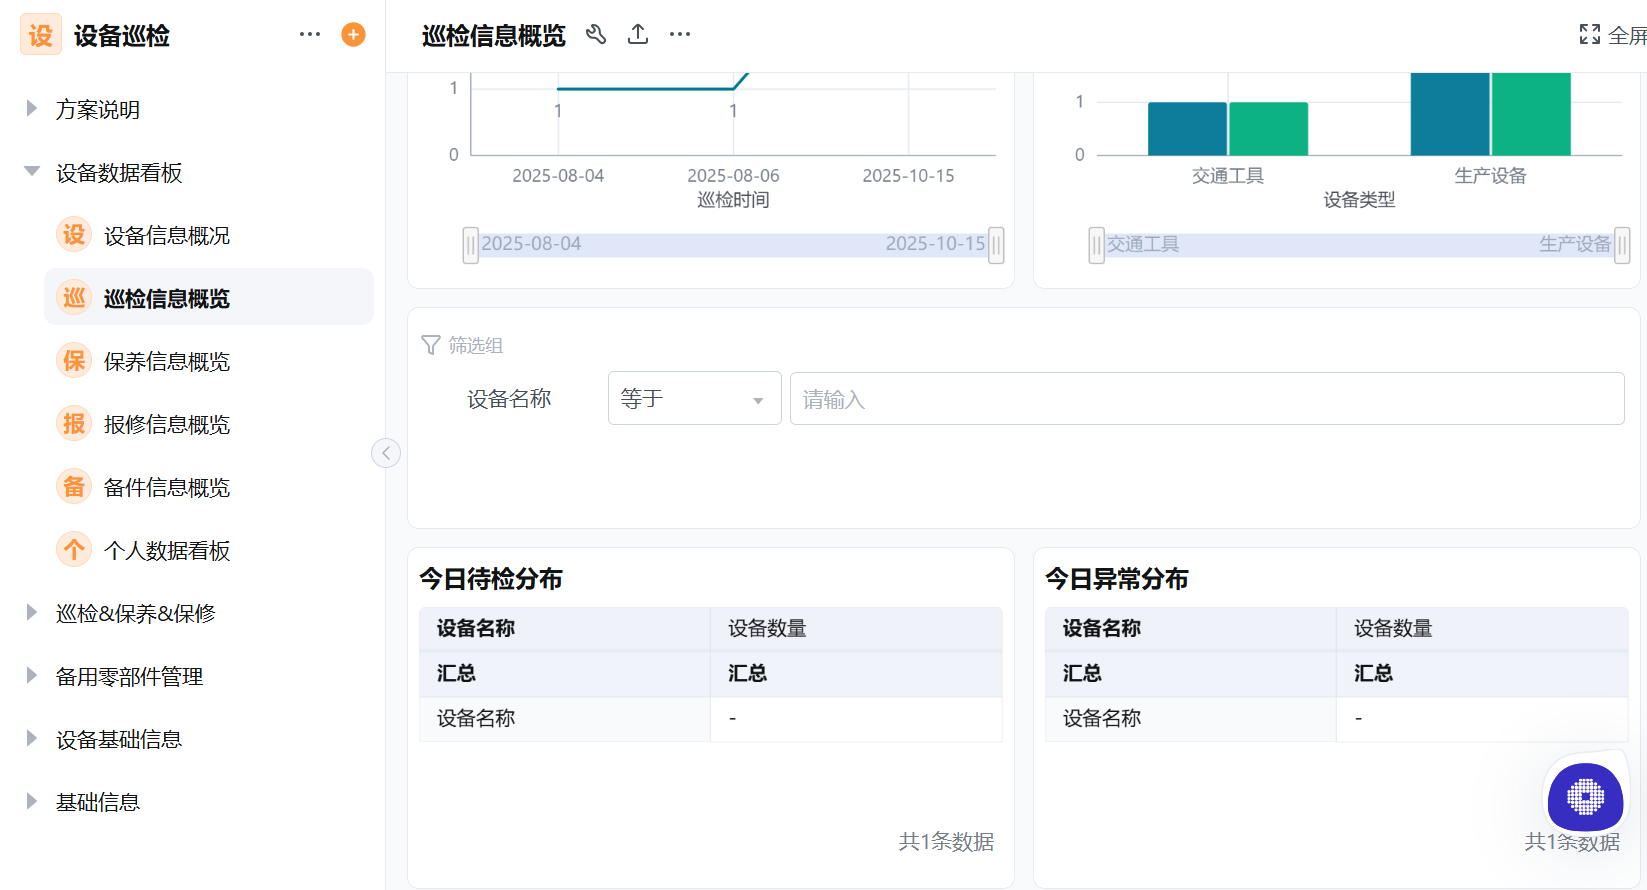Click 设备名称 header in 今日异常分布 table
1647x890 pixels.
[1102, 628]
